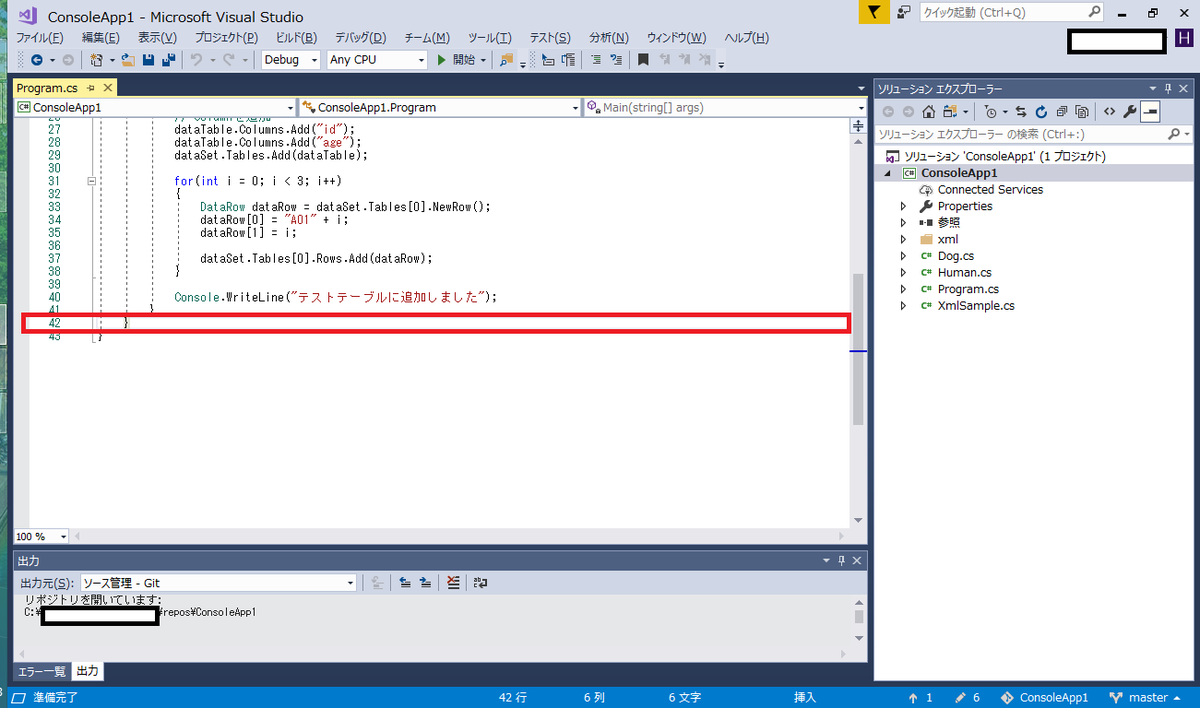Comment out selected lines icon
The width and height of the screenshot is (1200, 708).
pyautogui.click(x=596, y=60)
